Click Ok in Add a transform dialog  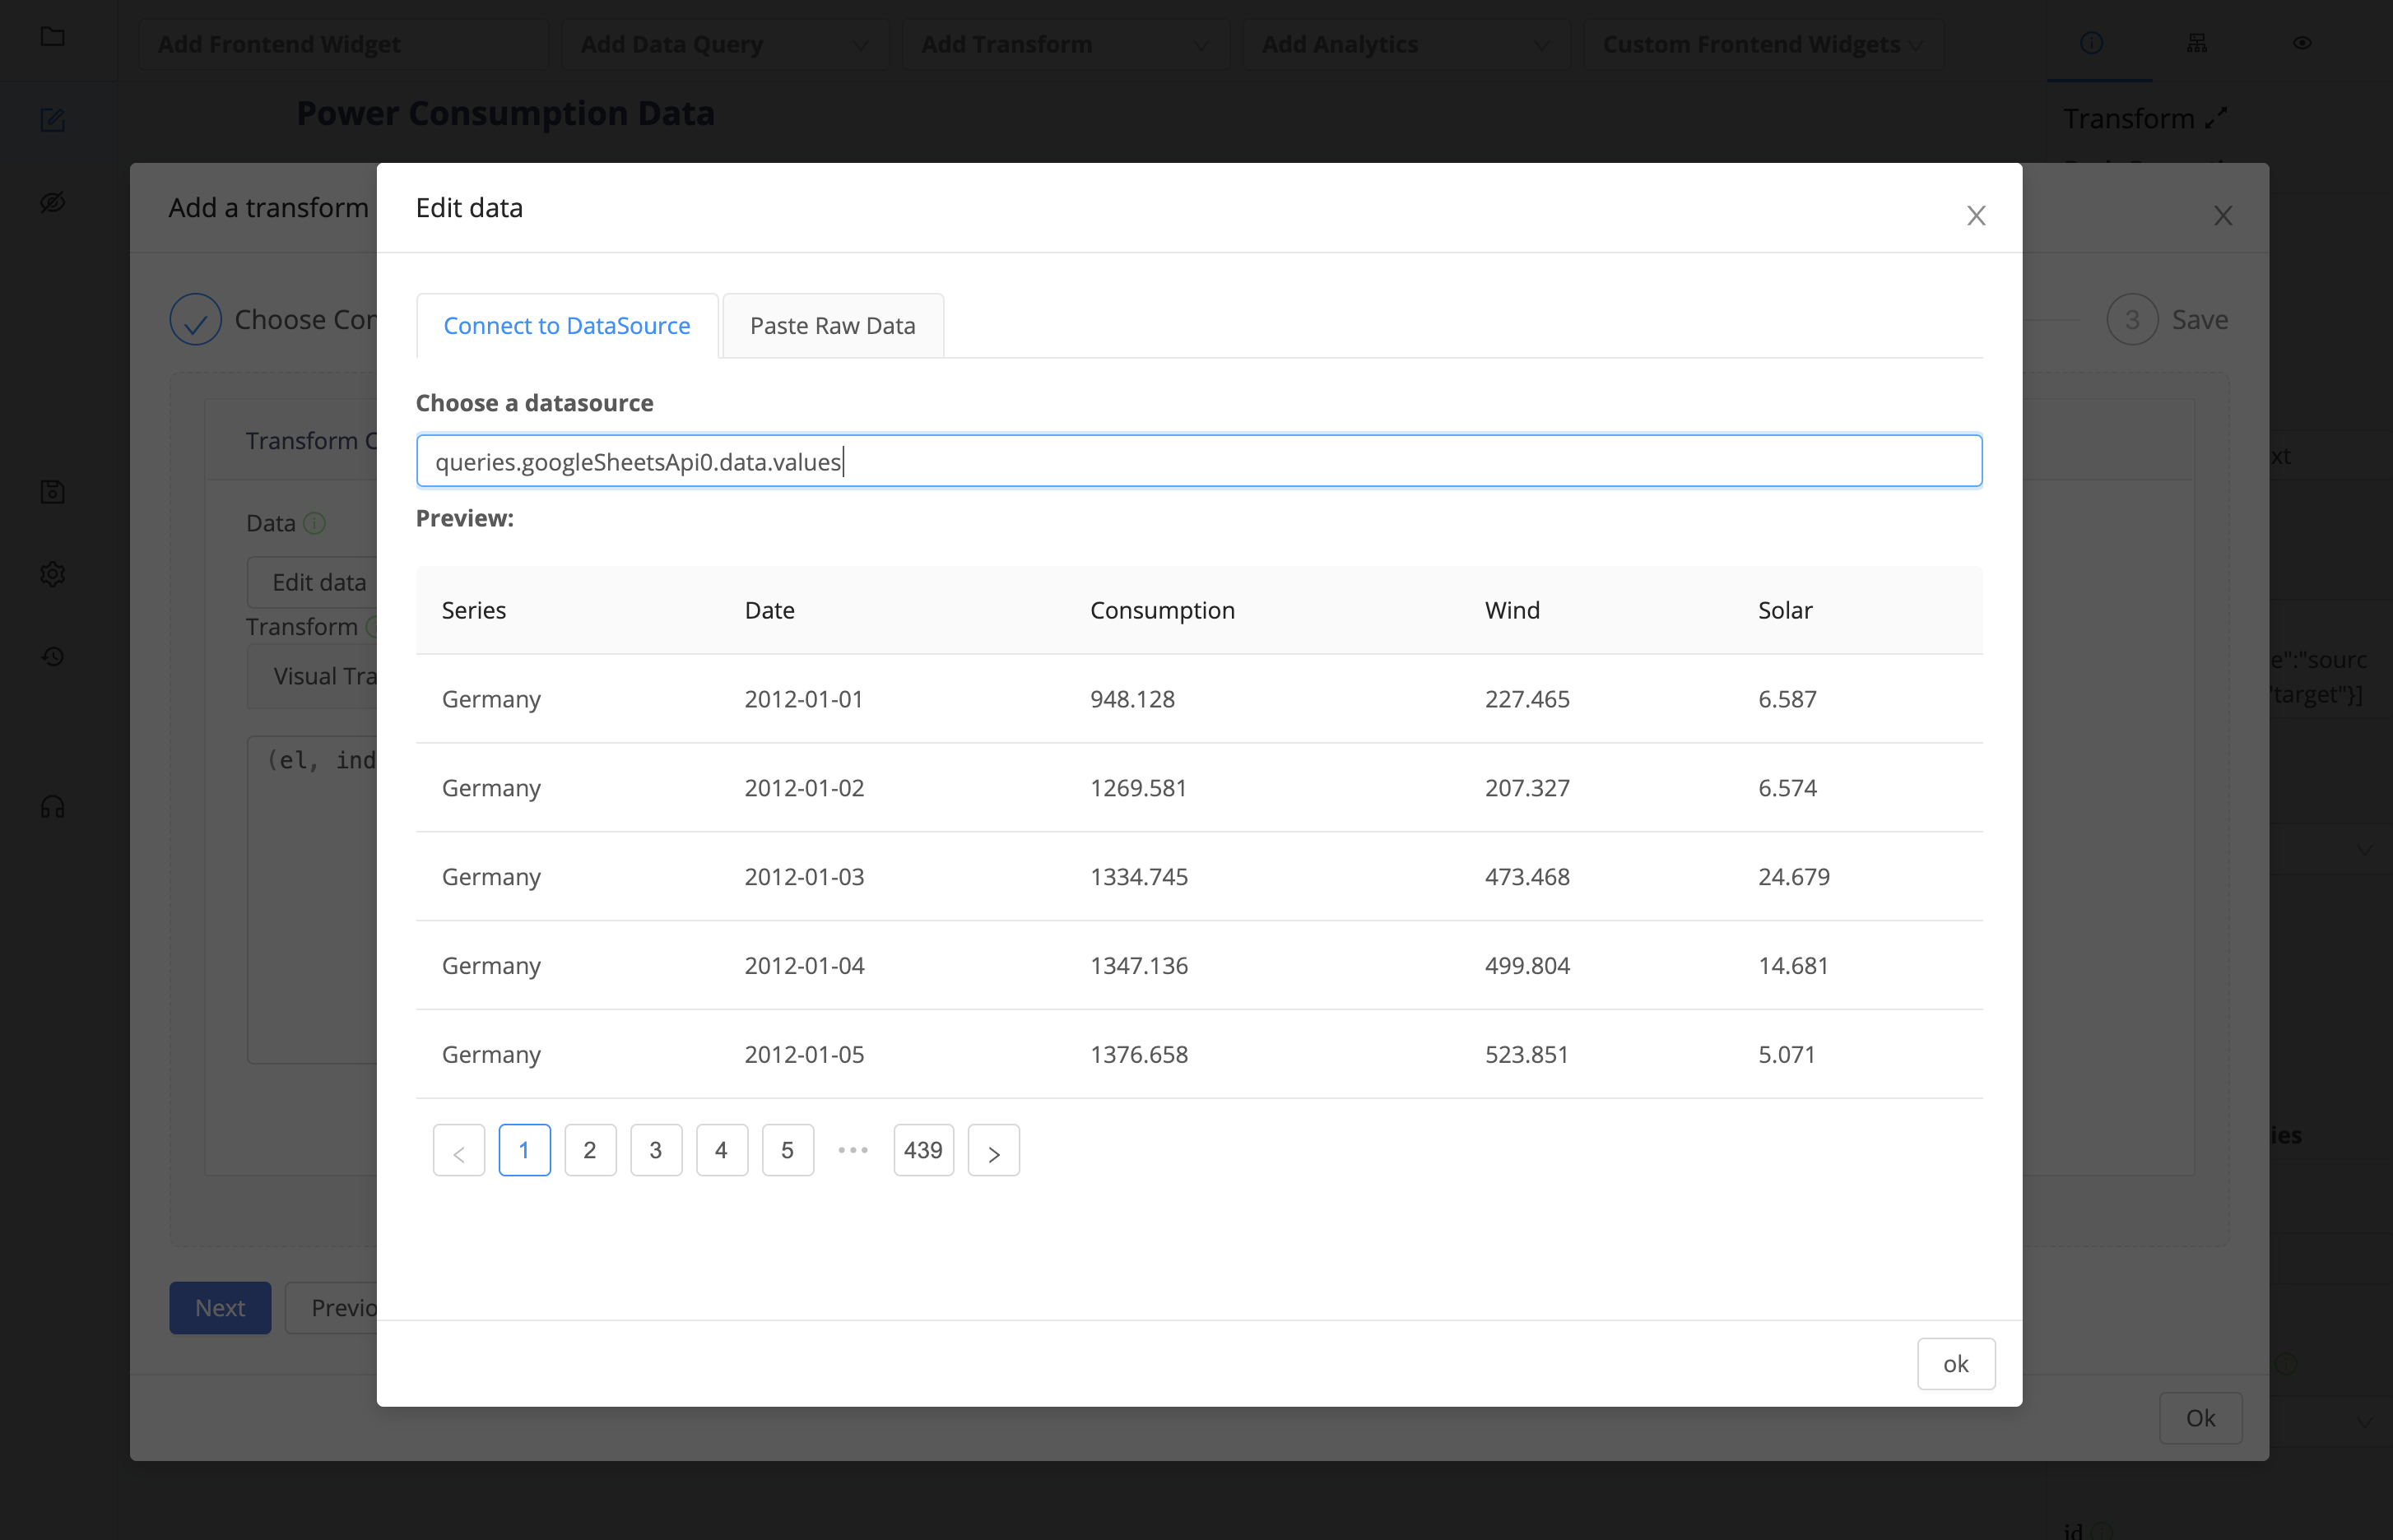[2200, 1418]
